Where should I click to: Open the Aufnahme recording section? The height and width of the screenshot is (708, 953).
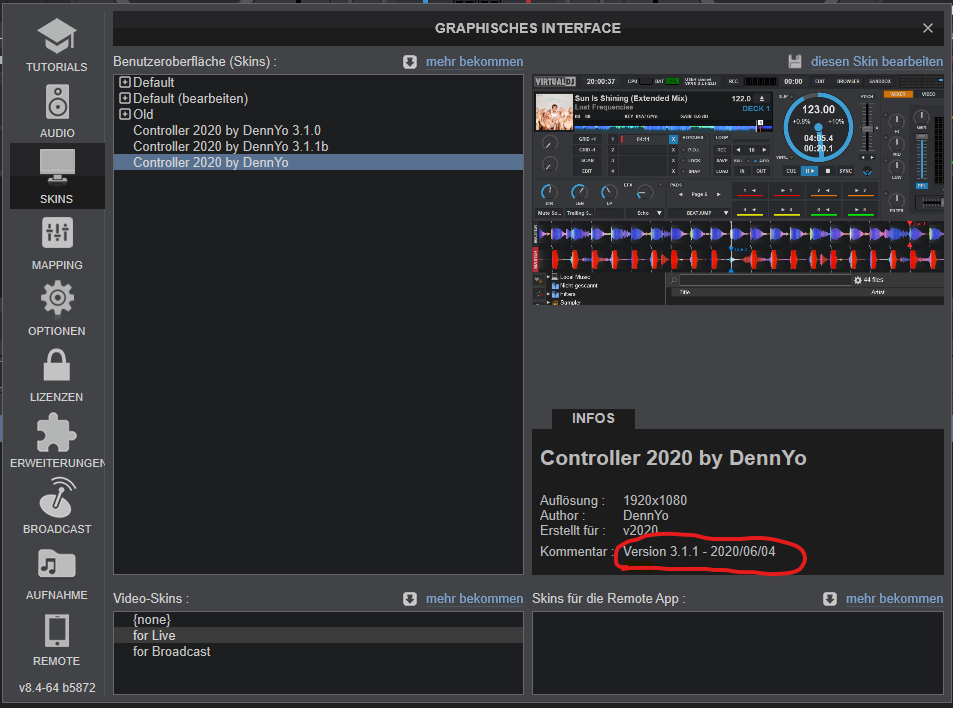(x=57, y=573)
